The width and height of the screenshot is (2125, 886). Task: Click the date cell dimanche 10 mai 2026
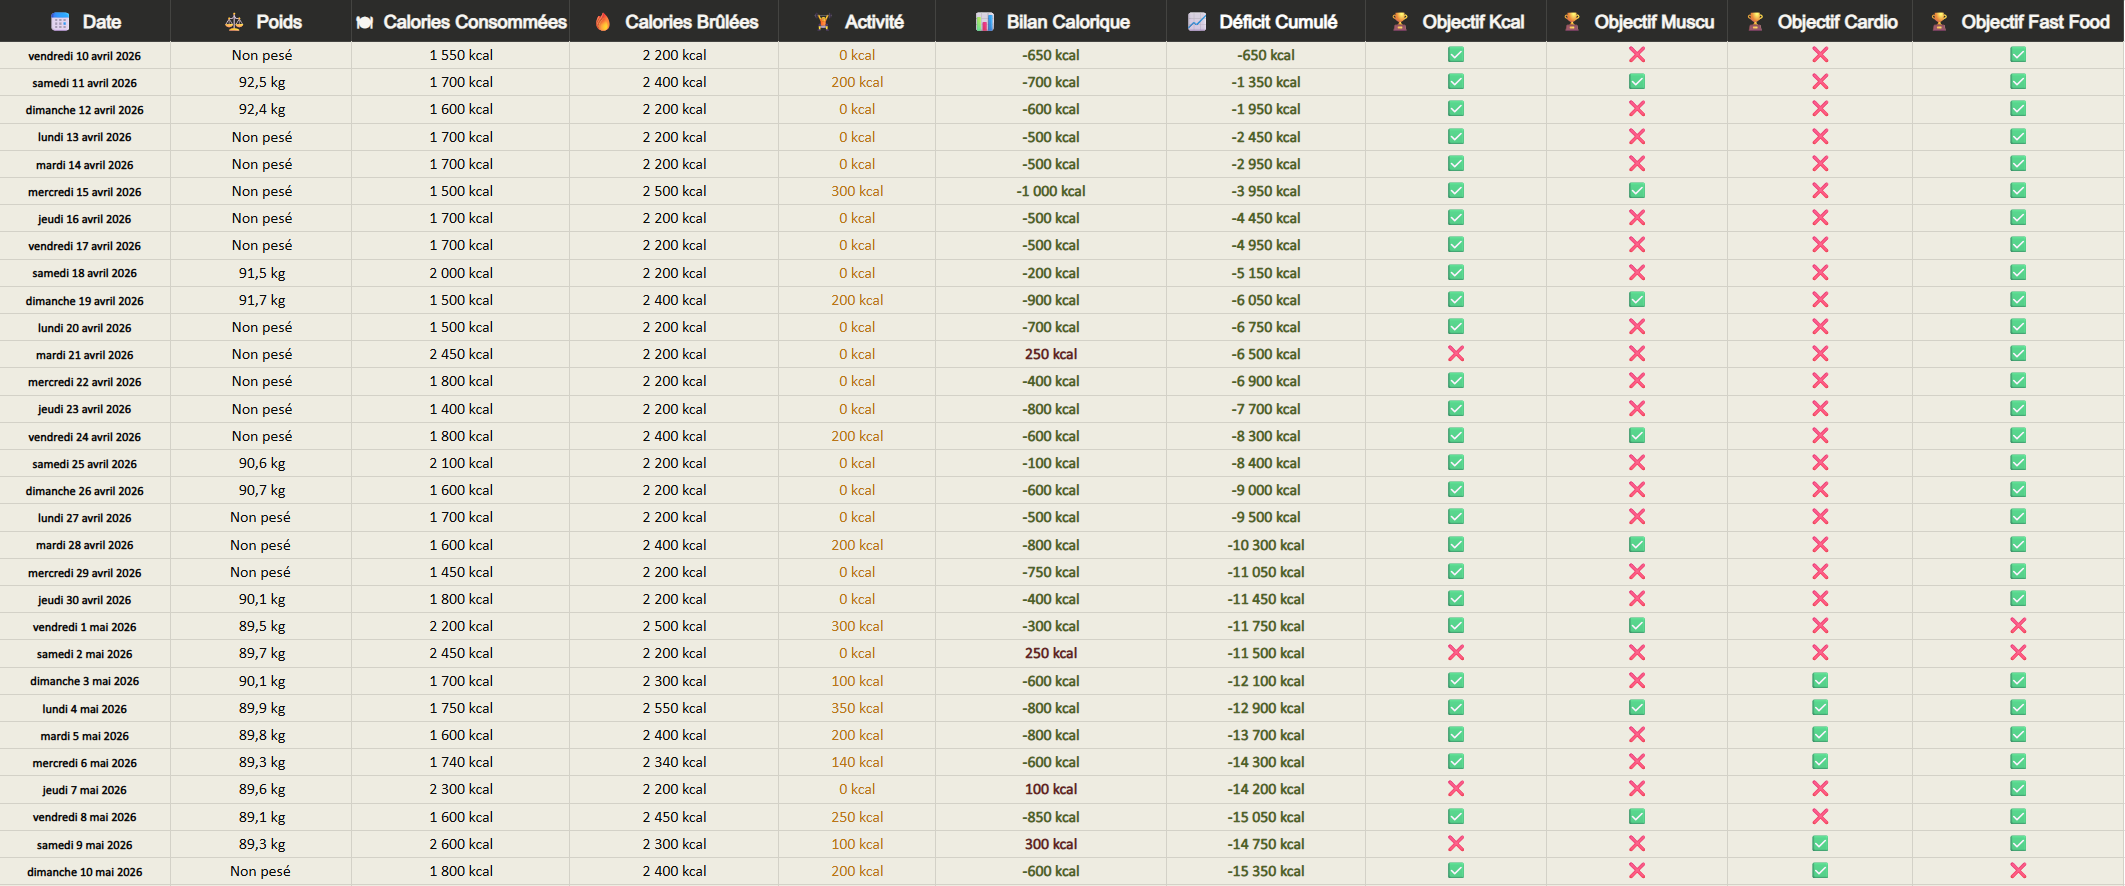click(x=85, y=872)
